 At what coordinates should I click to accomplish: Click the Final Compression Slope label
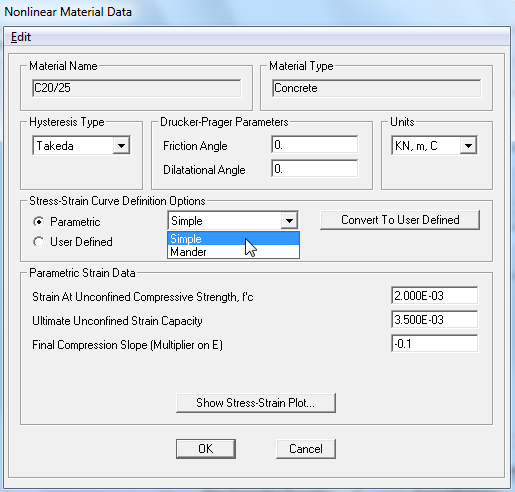point(127,345)
